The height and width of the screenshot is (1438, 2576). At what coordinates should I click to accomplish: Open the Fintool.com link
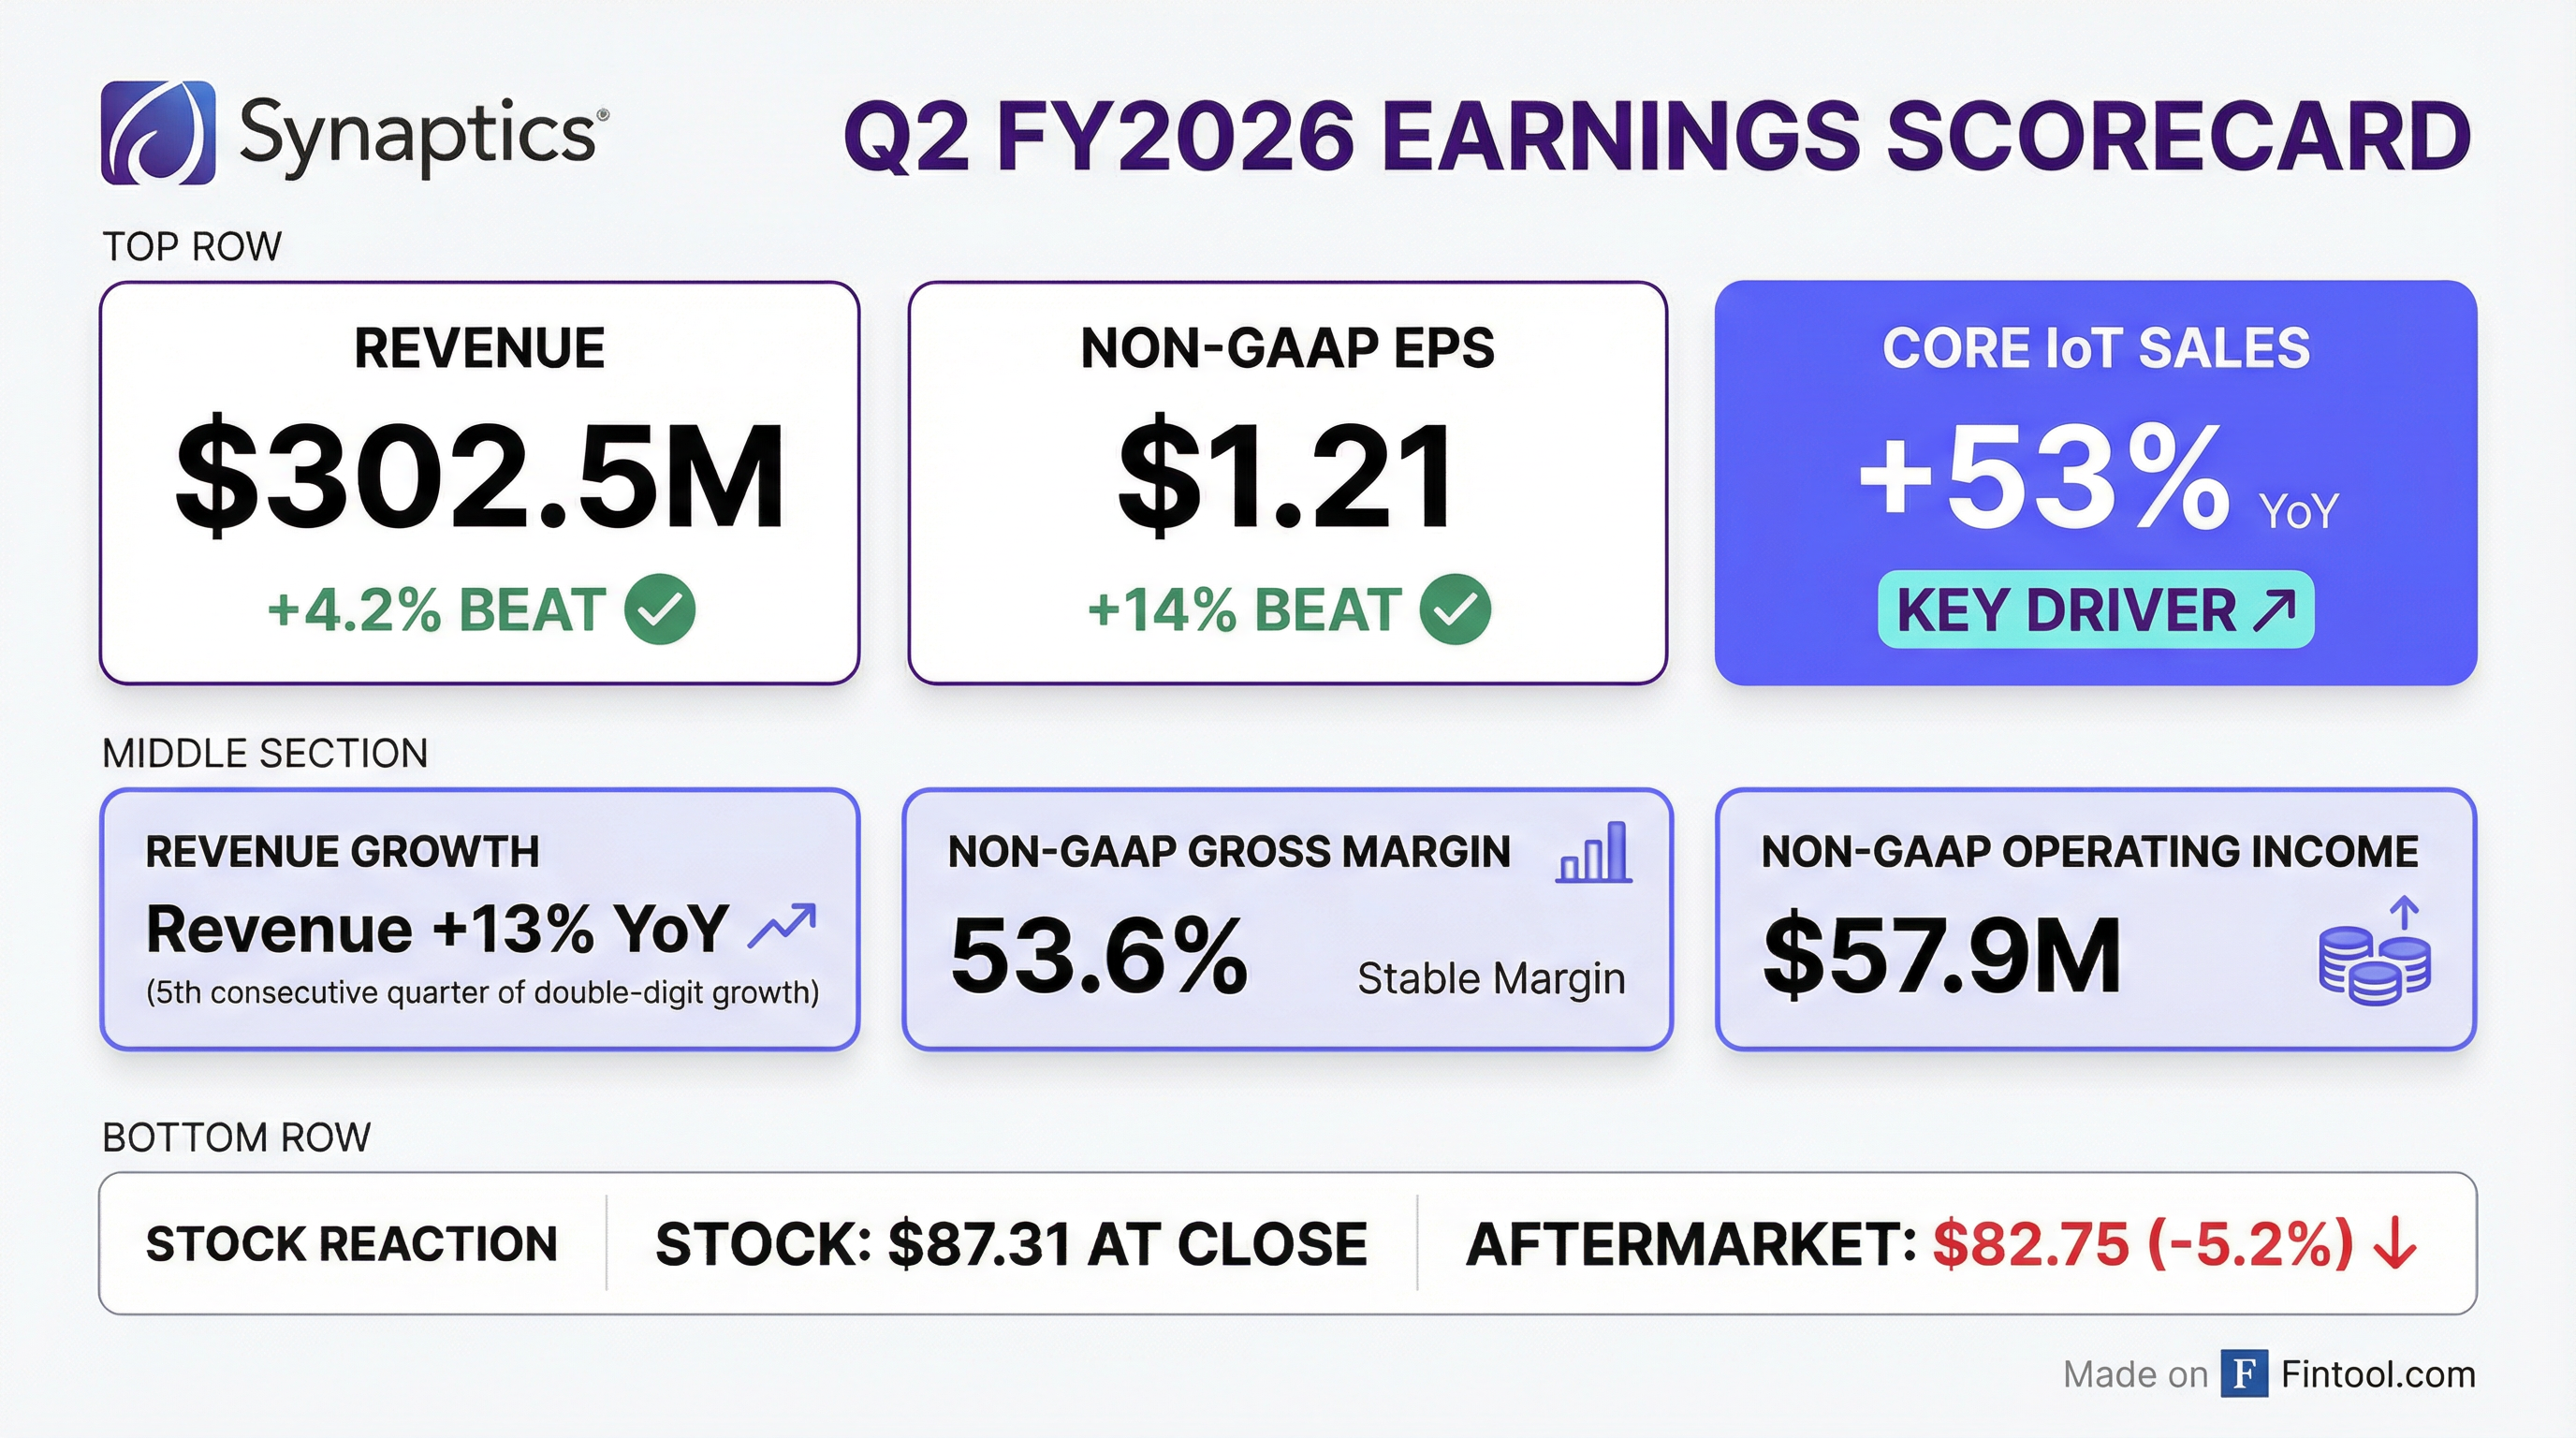pyautogui.click(x=2378, y=1374)
